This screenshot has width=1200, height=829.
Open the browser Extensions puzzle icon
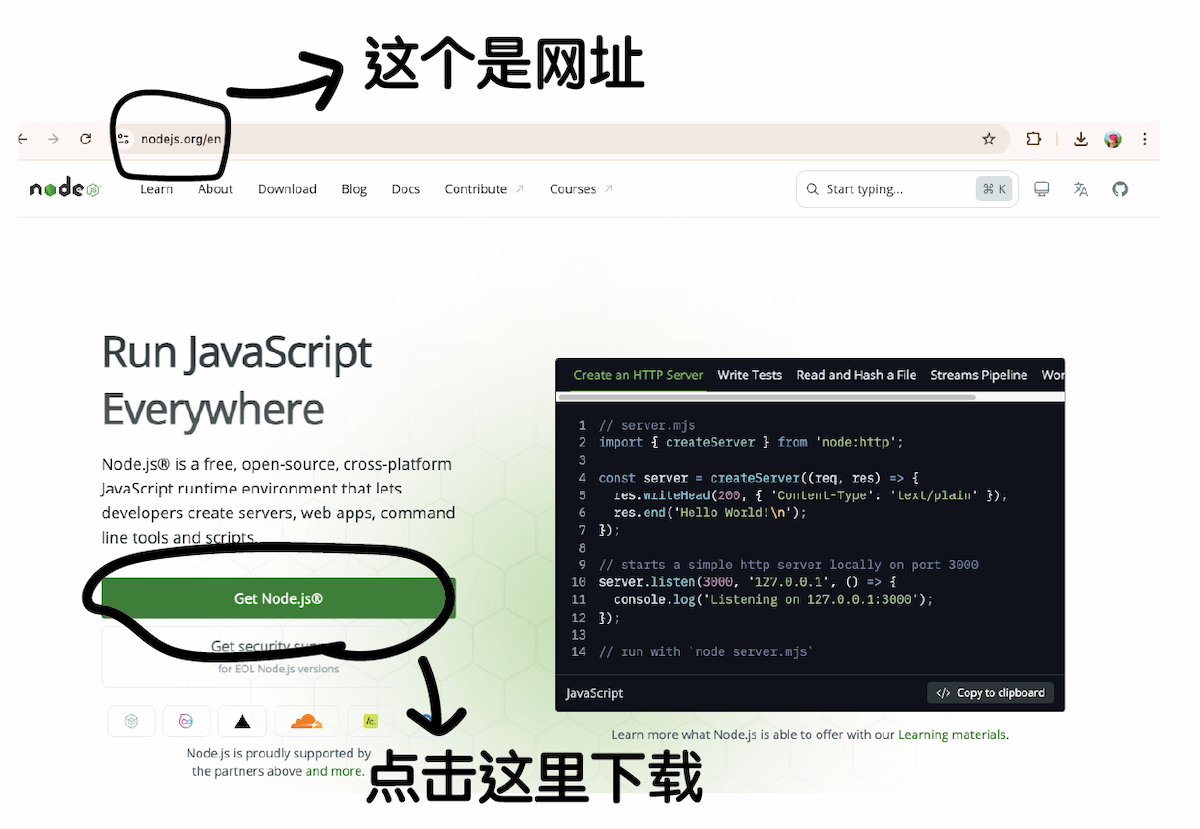point(1033,139)
